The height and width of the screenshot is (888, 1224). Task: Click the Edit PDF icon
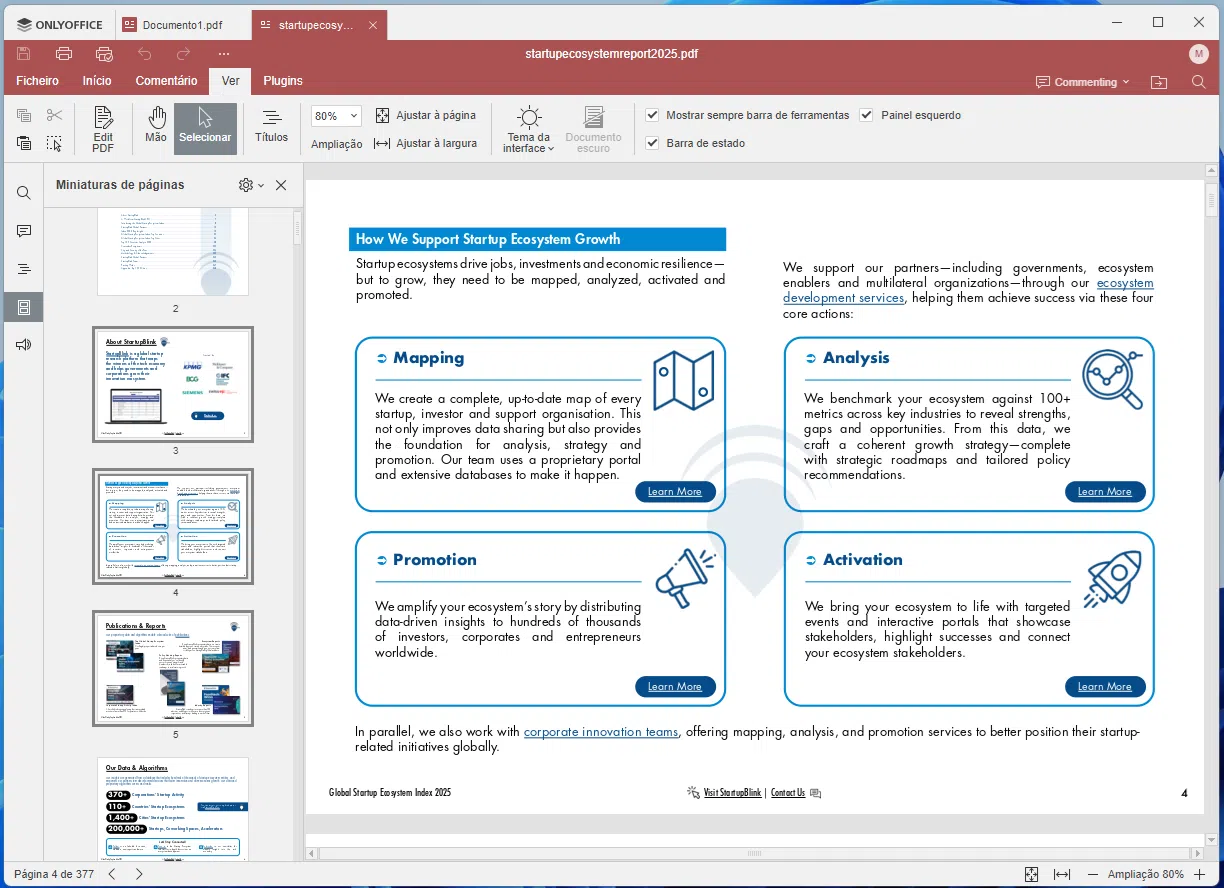point(103,129)
